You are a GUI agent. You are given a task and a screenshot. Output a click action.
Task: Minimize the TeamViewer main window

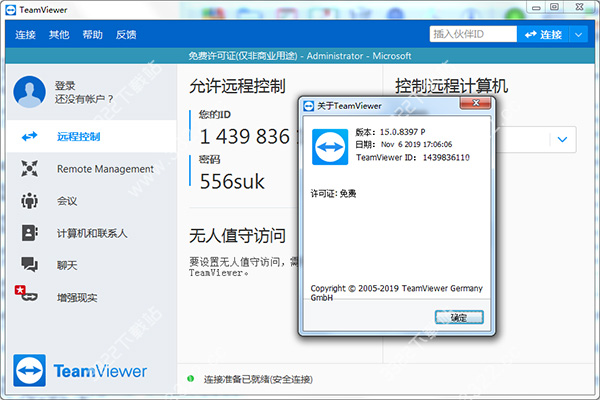(536, 7)
